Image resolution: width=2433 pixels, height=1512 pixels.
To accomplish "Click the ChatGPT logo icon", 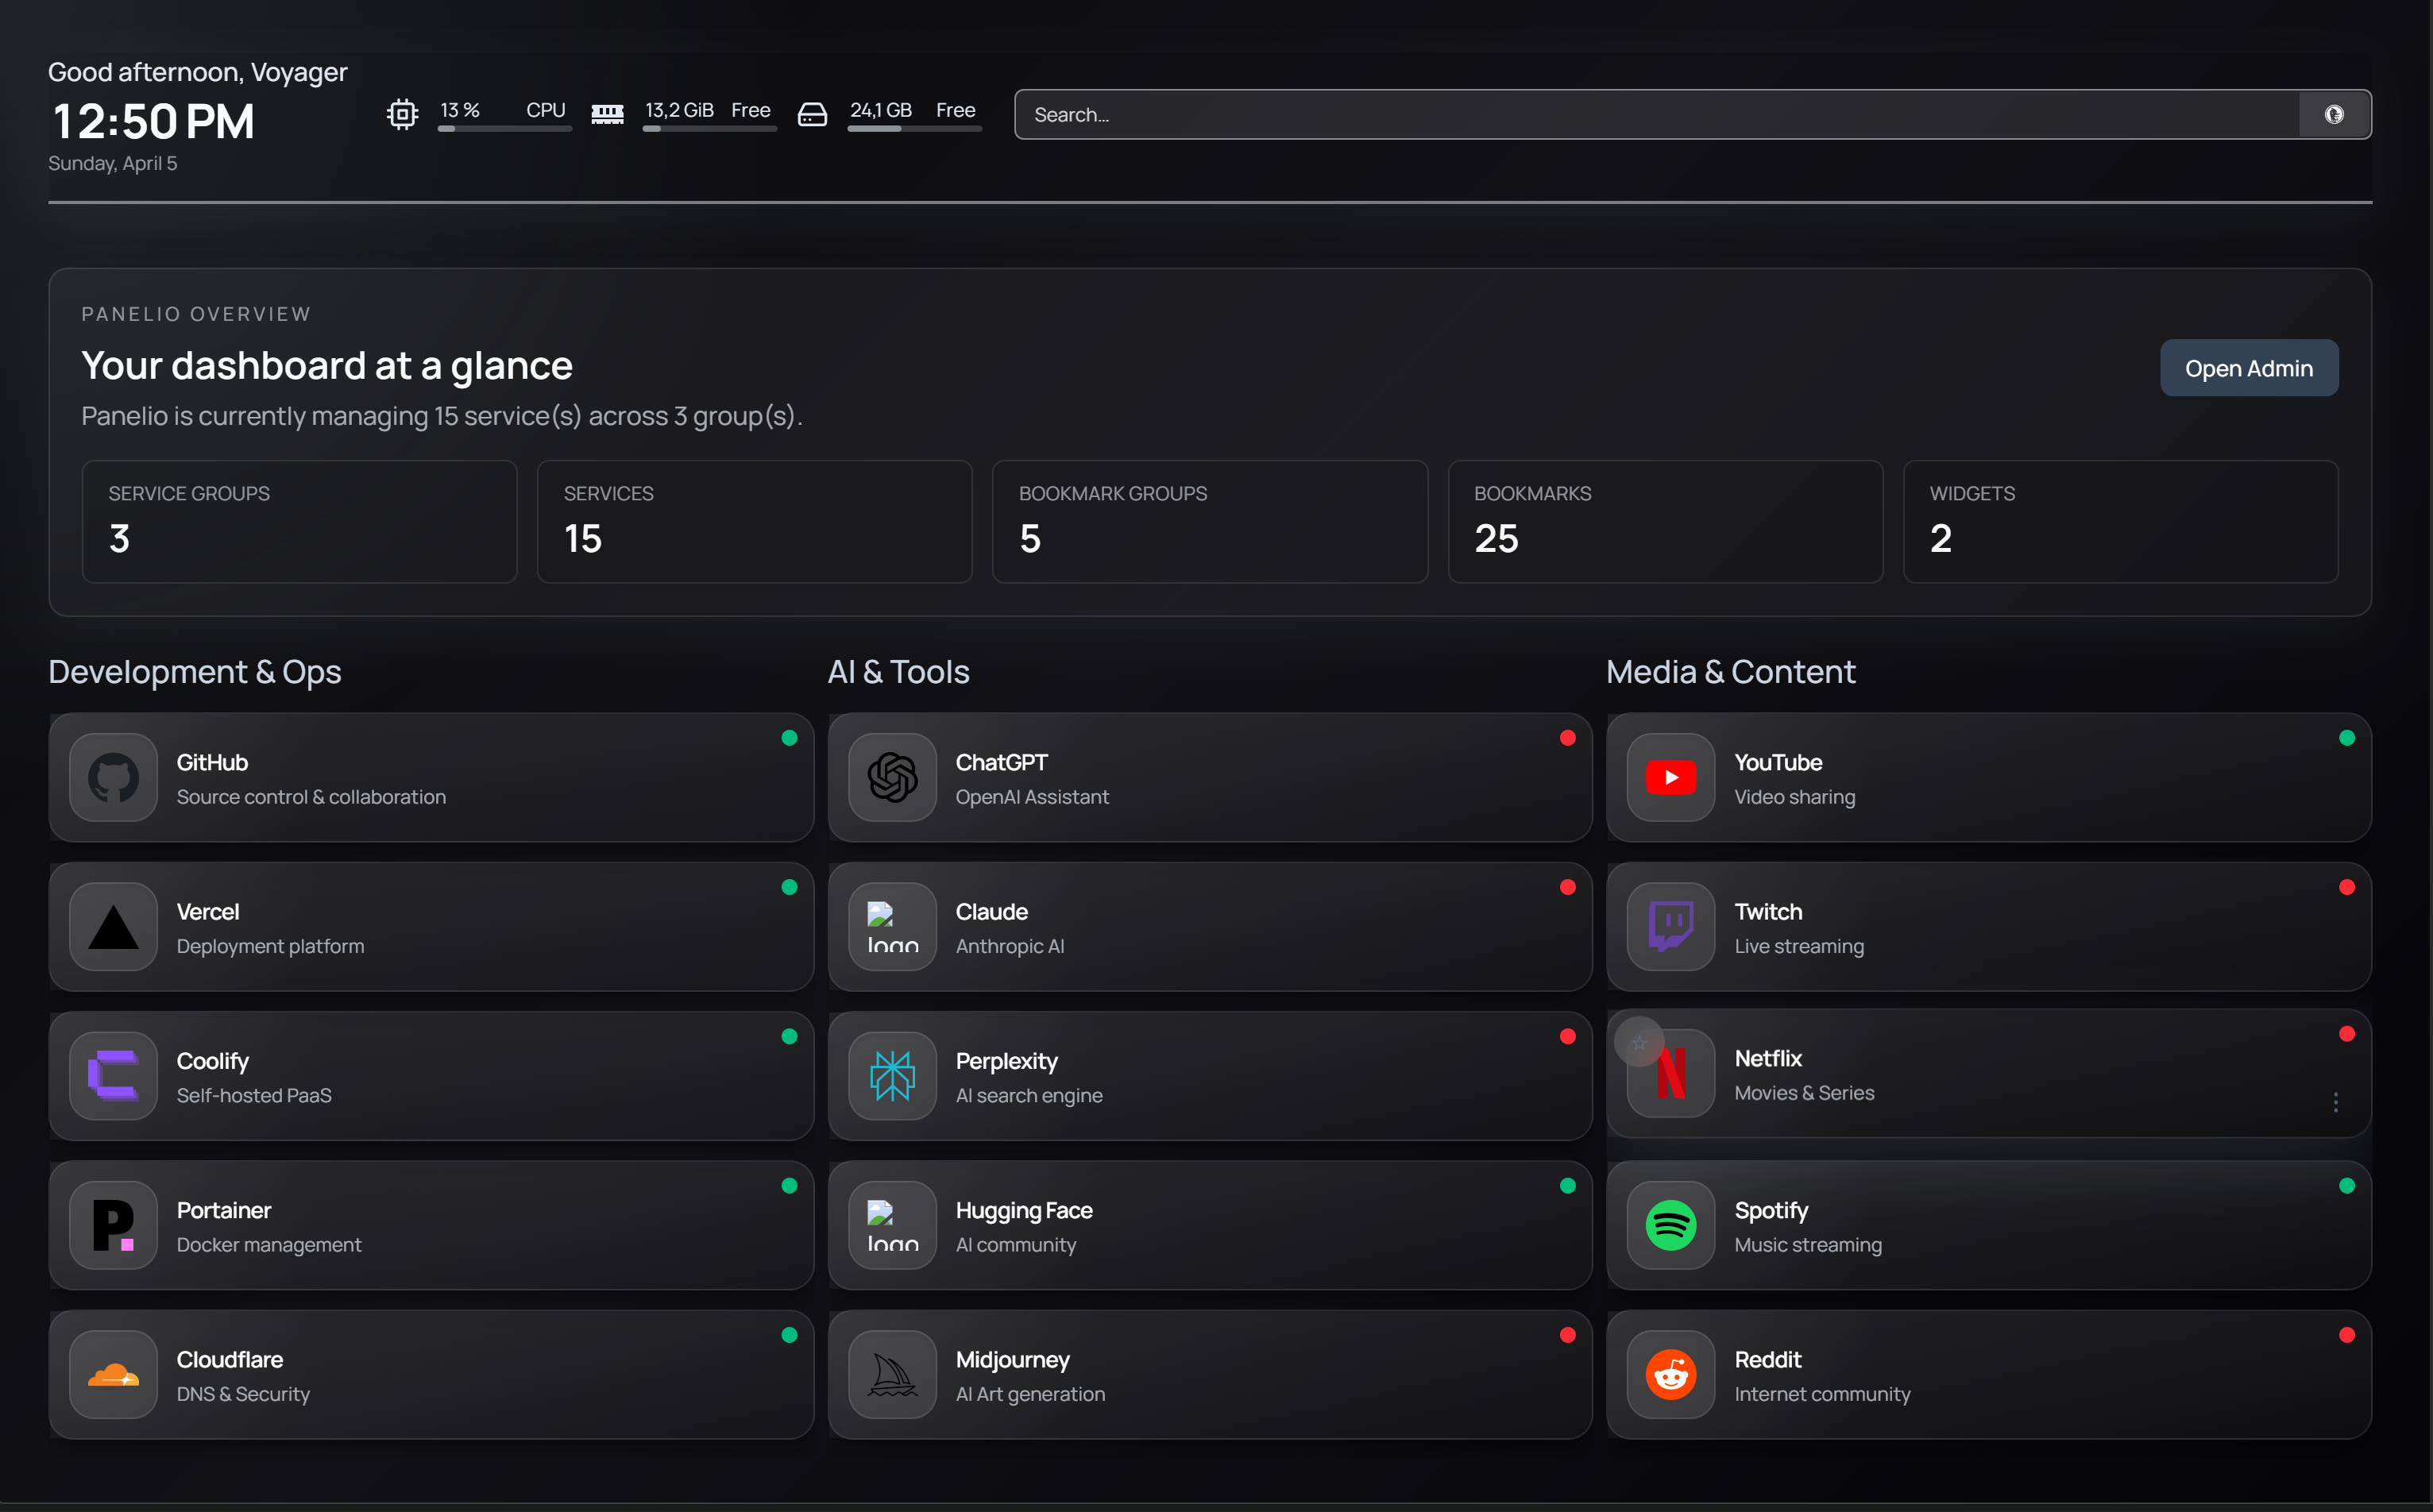I will (892, 777).
